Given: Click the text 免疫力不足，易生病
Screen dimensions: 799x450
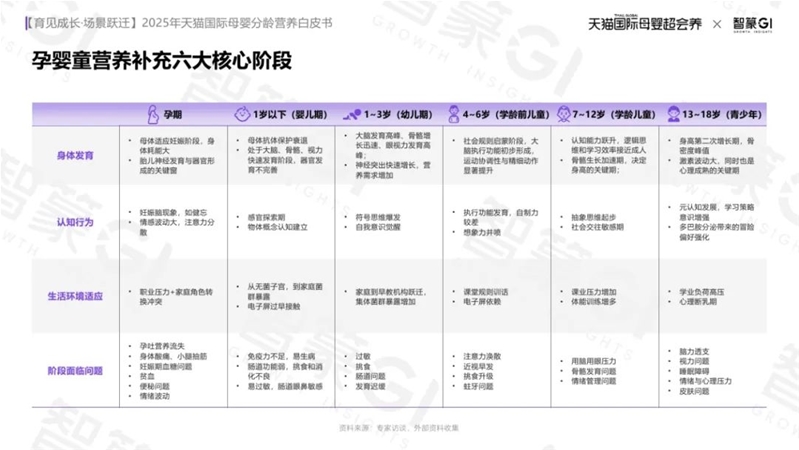Looking at the screenshot, I should click(x=281, y=357).
